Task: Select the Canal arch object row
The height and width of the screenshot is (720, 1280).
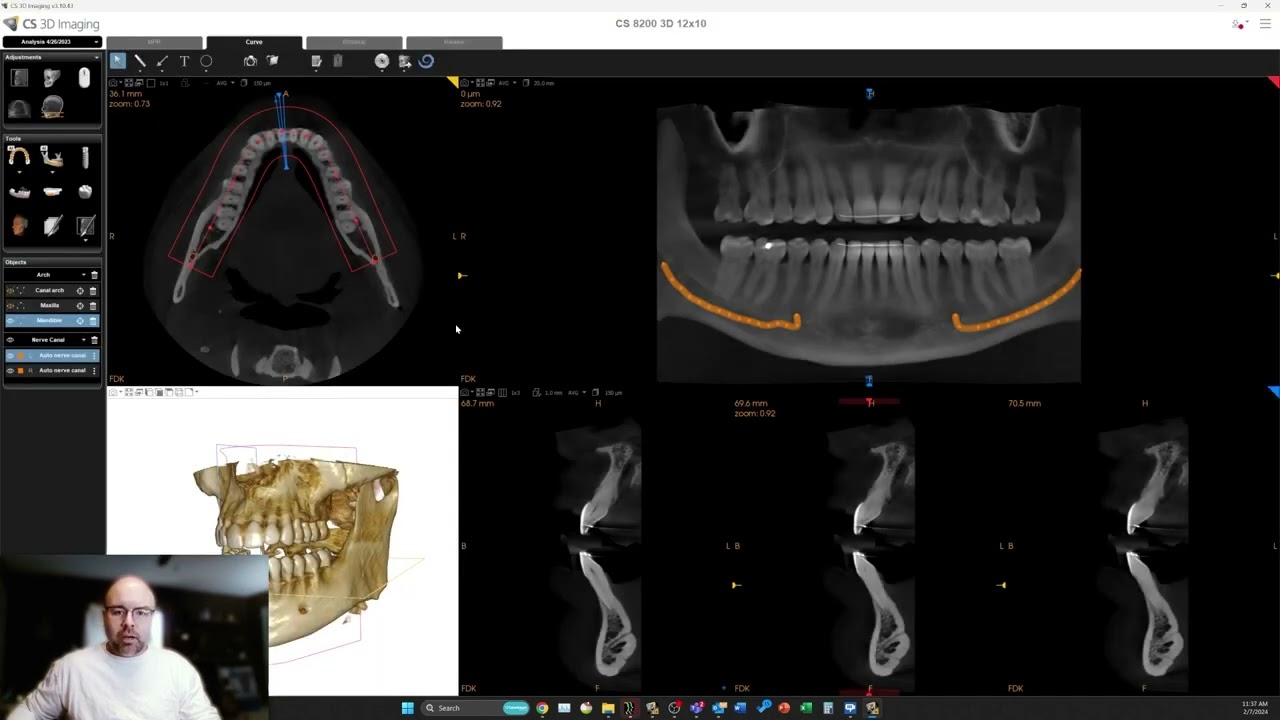Action: click(x=52, y=290)
